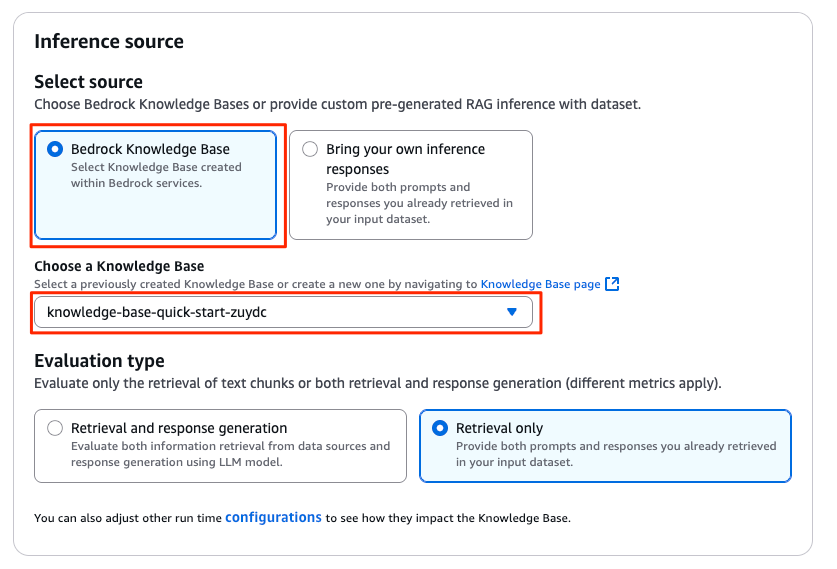The width and height of the screenshot is (837, 569).
Task: Choose Retrieval and response generation radio
Action: point(55,428)
